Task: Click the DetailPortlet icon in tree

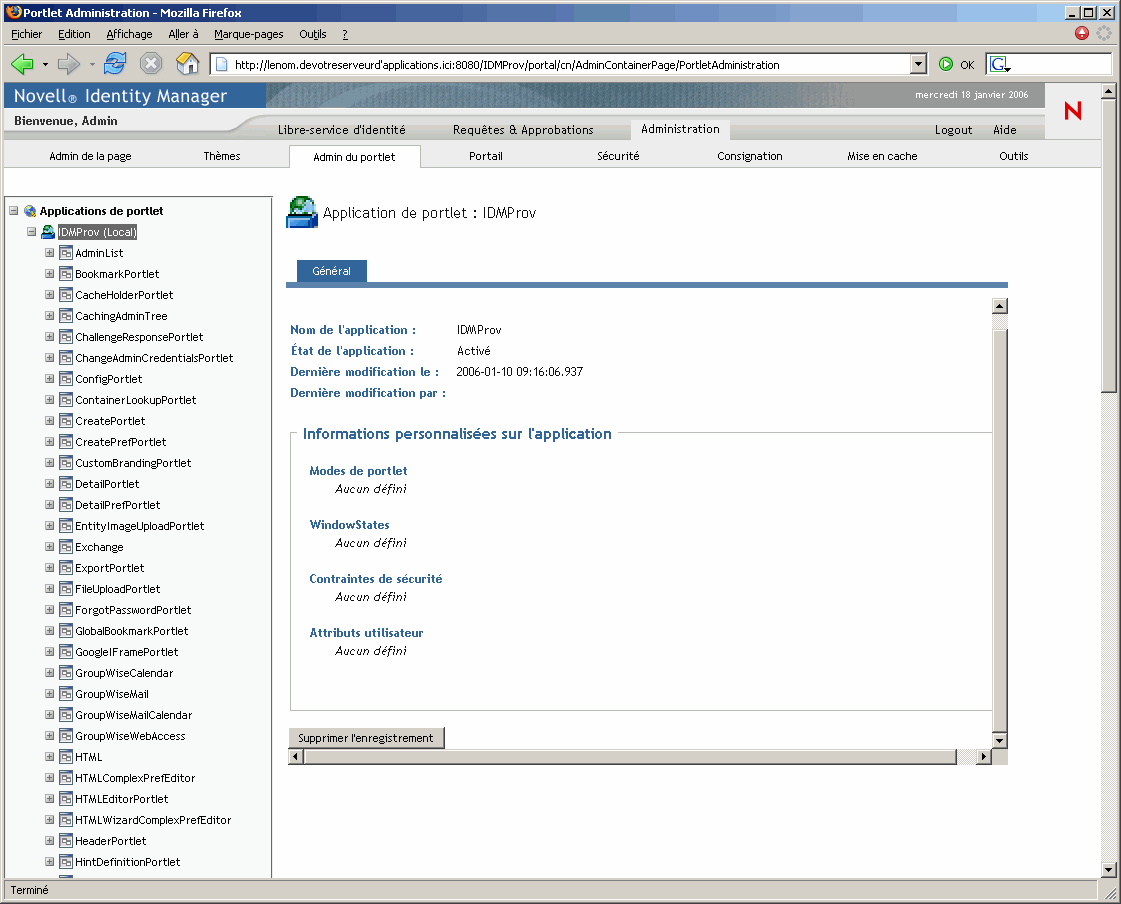Action: click(x=66, y=484)
